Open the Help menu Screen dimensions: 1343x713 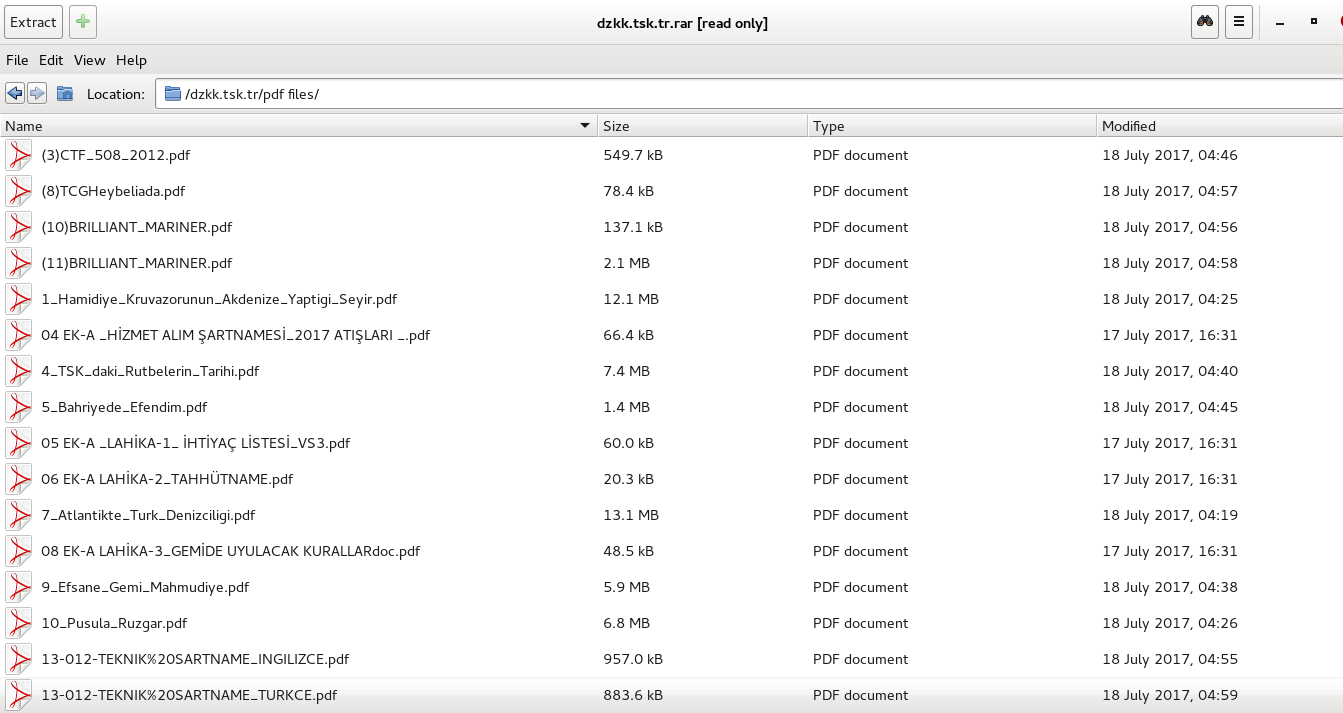[x=131, y=60]
